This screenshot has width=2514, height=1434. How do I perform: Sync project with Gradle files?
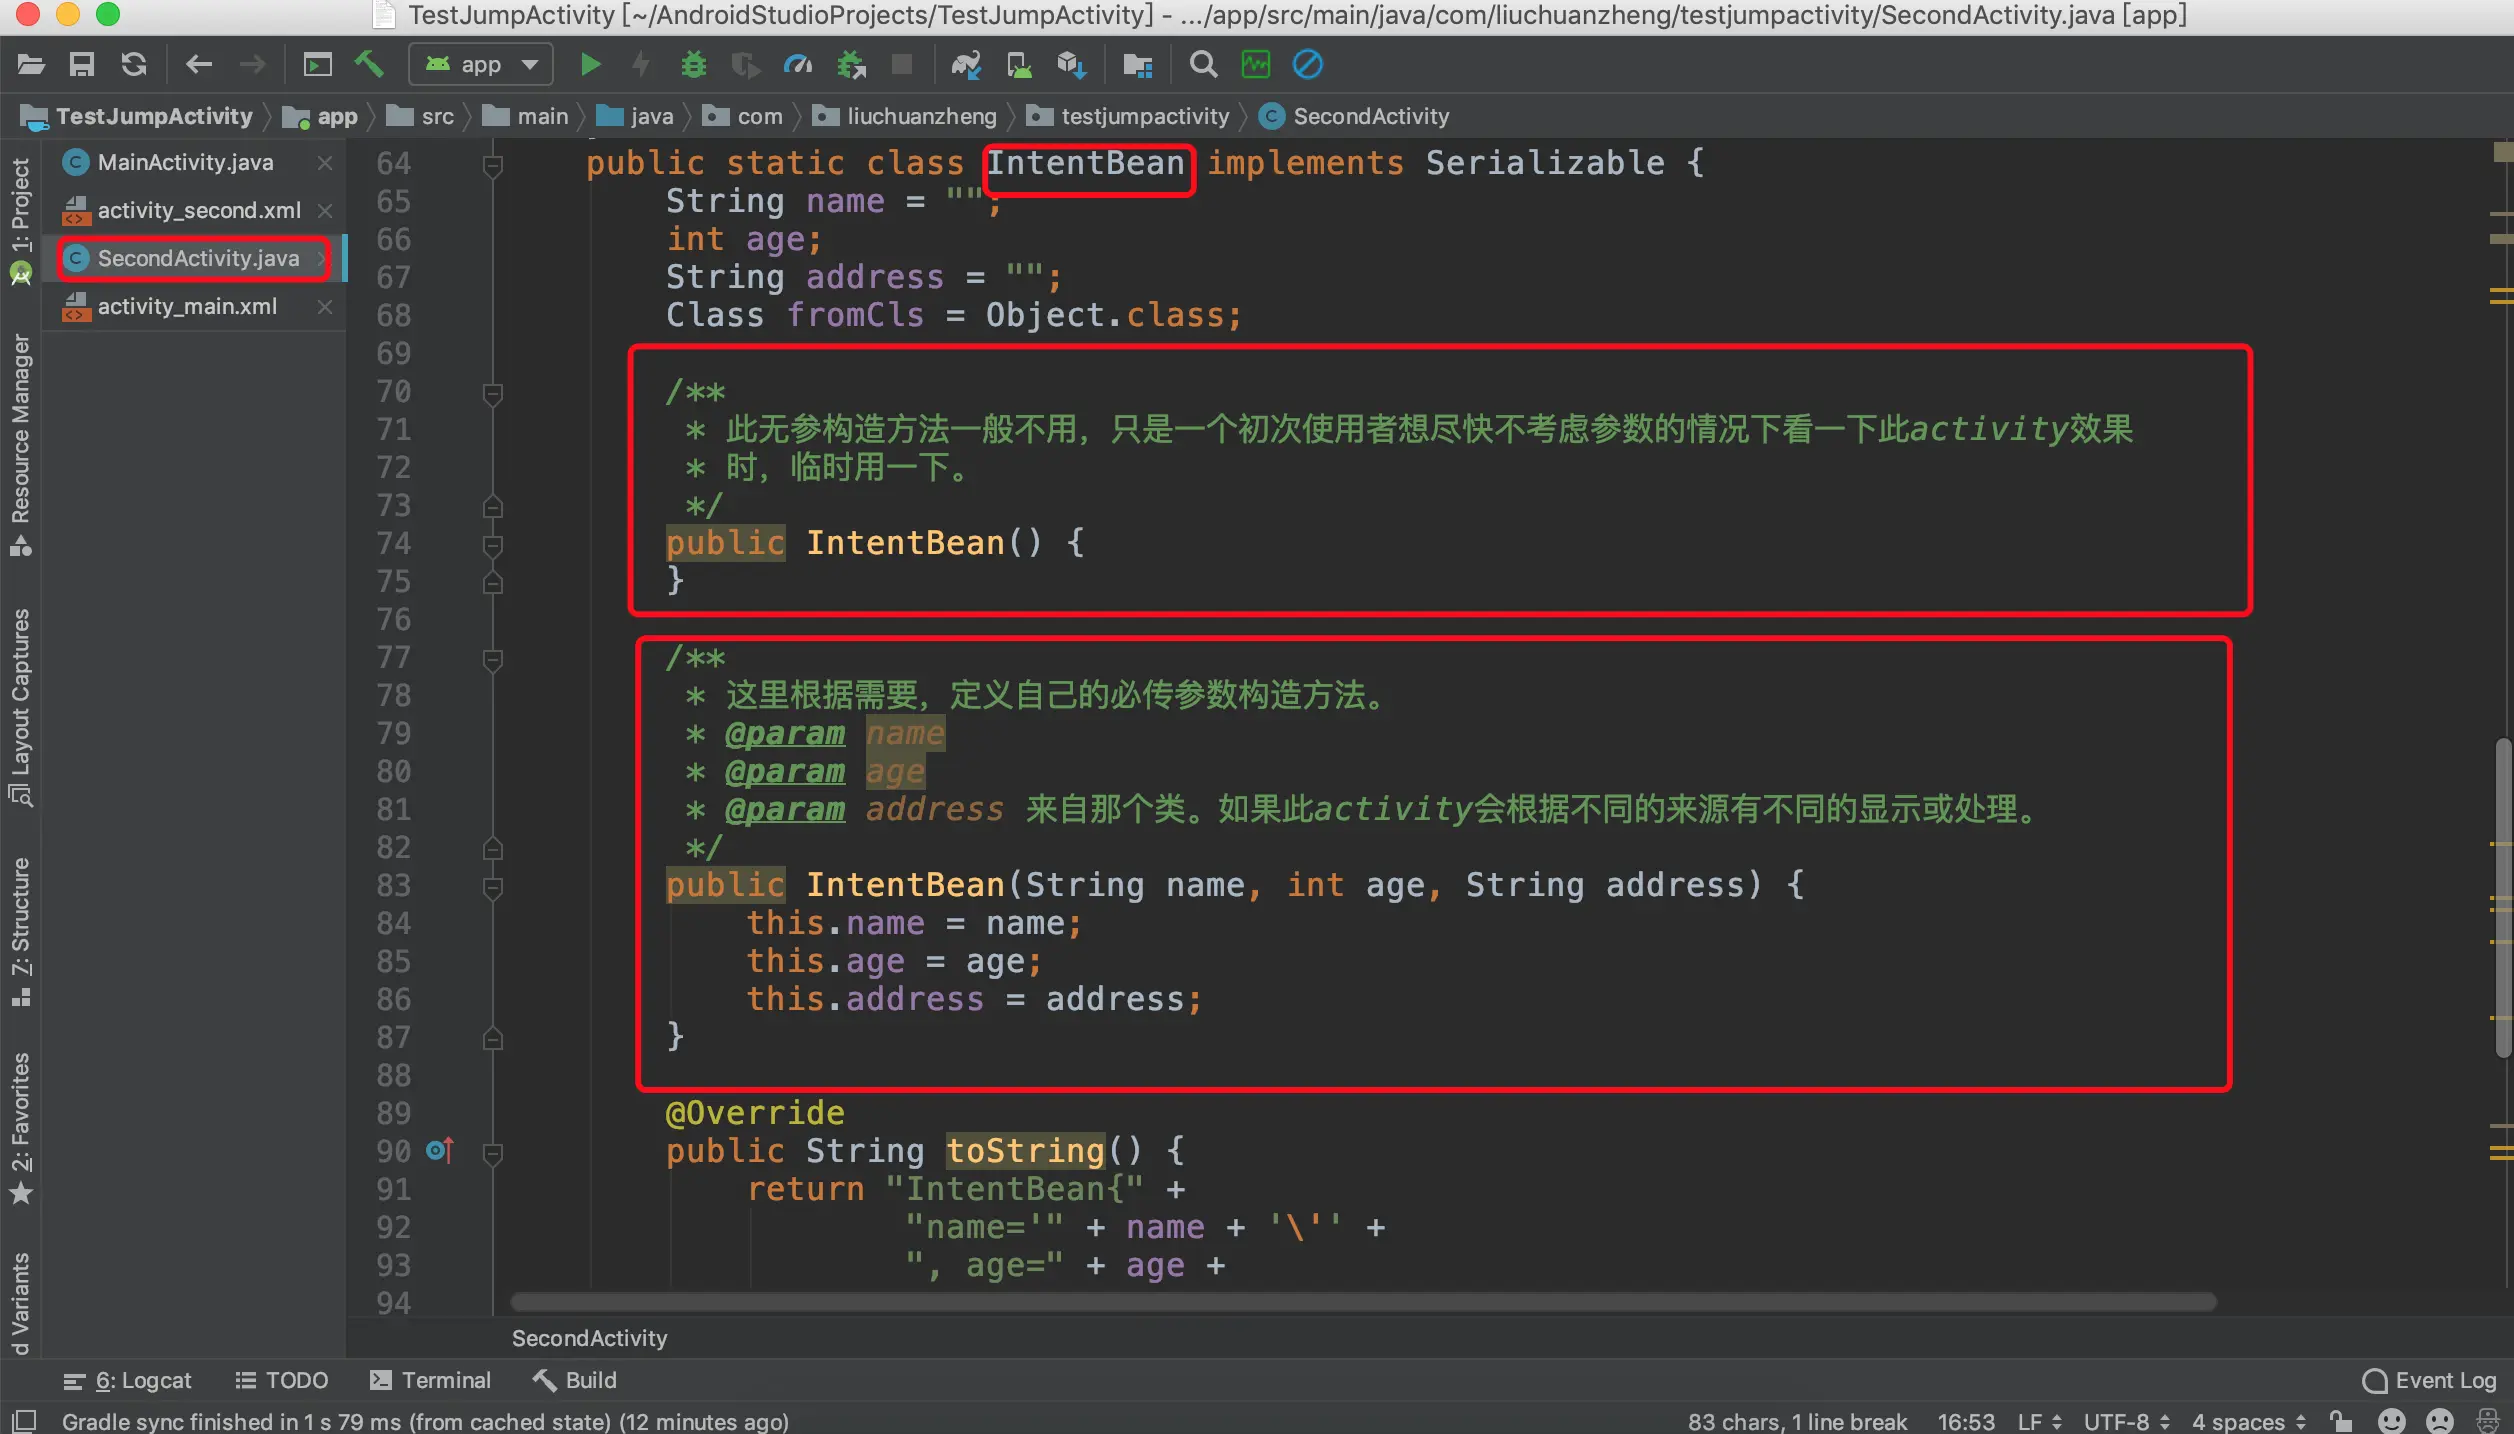(966, 65)
